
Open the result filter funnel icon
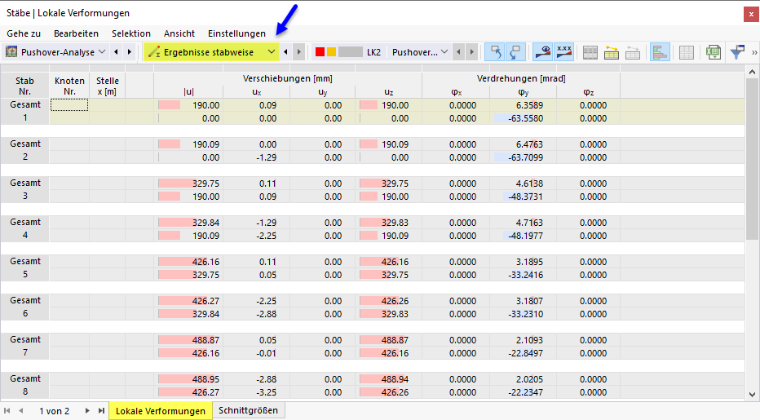[x=738, y=52]
